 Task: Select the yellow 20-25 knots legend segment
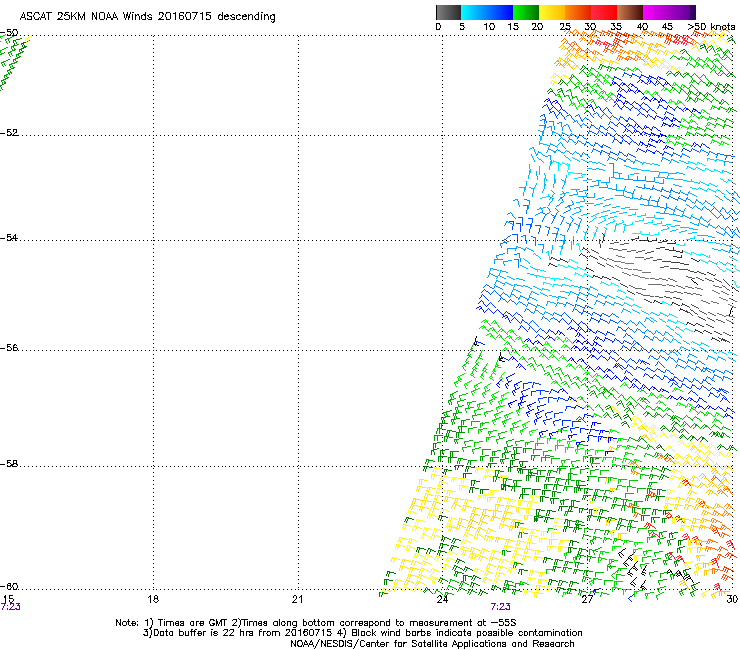(552, 12)
